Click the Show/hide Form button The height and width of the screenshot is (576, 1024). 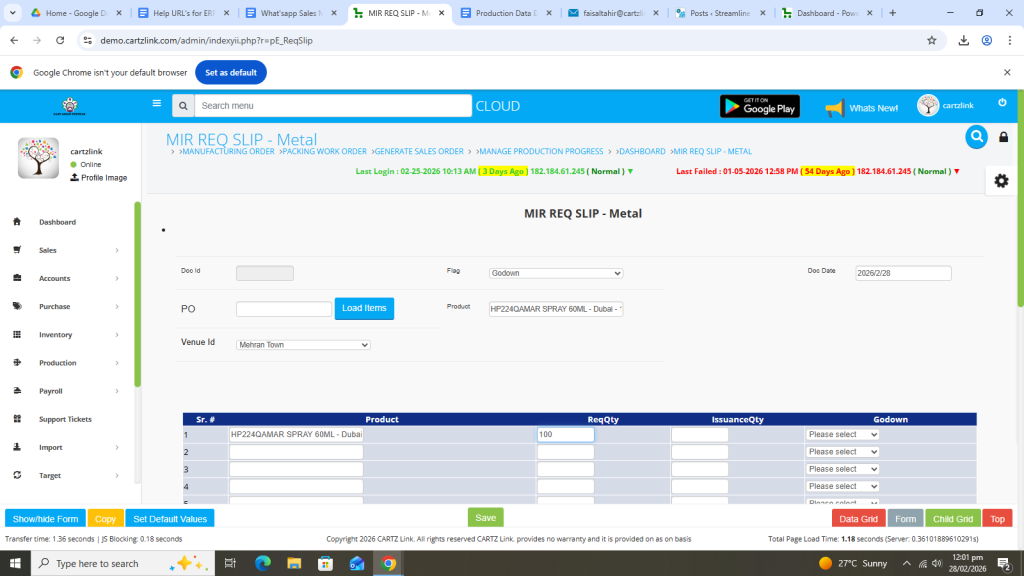point(45,518)
